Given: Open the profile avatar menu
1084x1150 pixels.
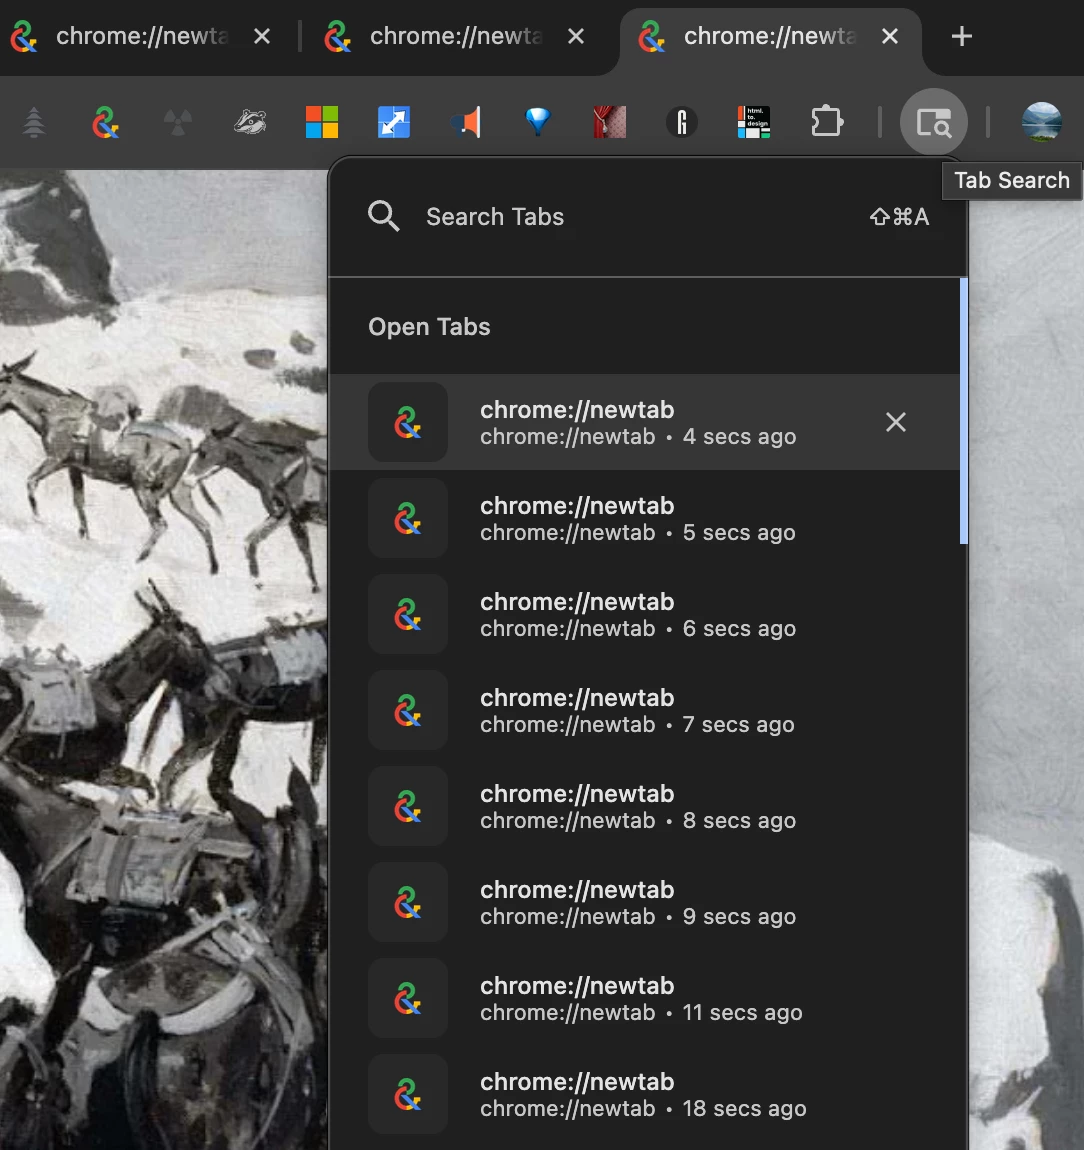Looking at the screenshot, I should 1041,122.
